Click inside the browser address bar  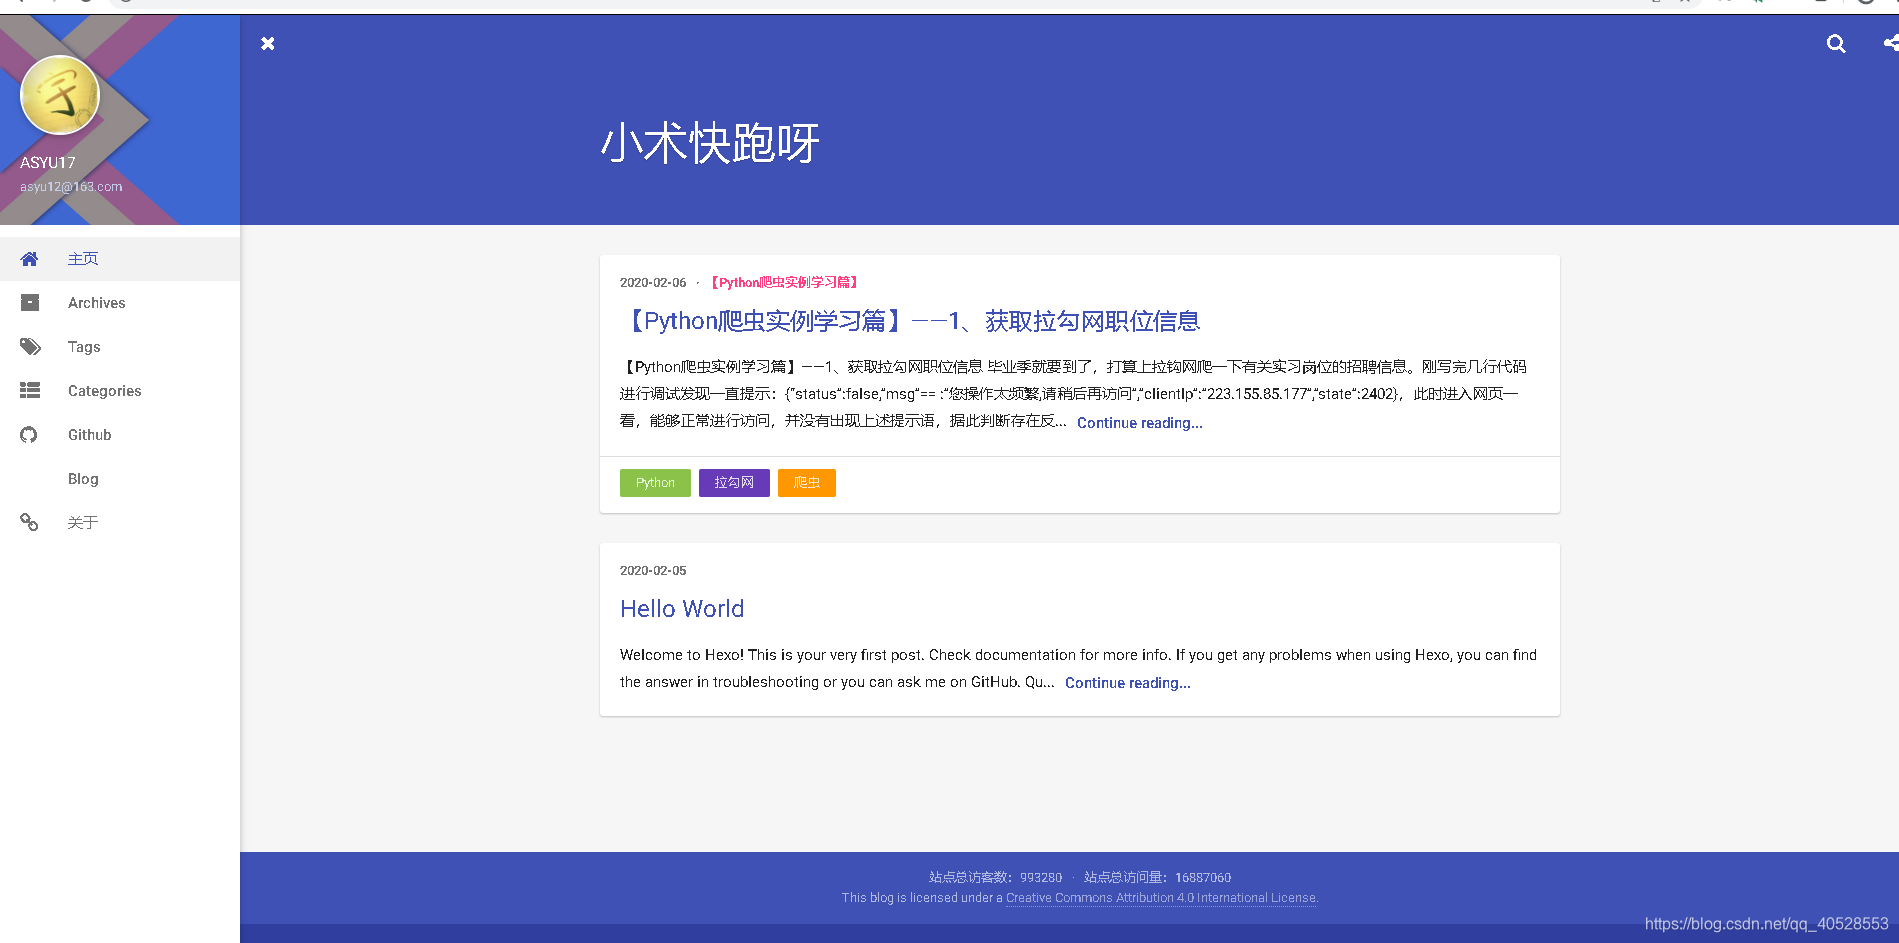600,3
